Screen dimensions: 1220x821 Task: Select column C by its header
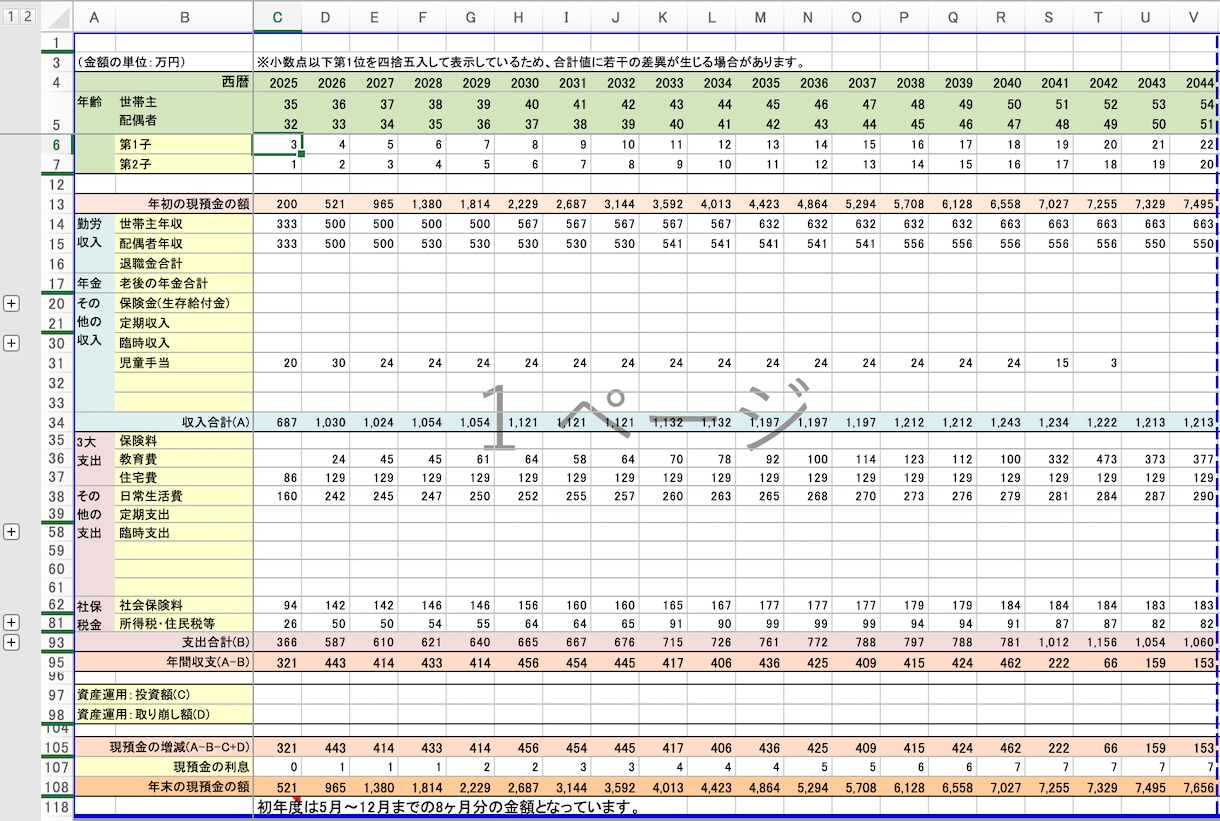[278, 16]
